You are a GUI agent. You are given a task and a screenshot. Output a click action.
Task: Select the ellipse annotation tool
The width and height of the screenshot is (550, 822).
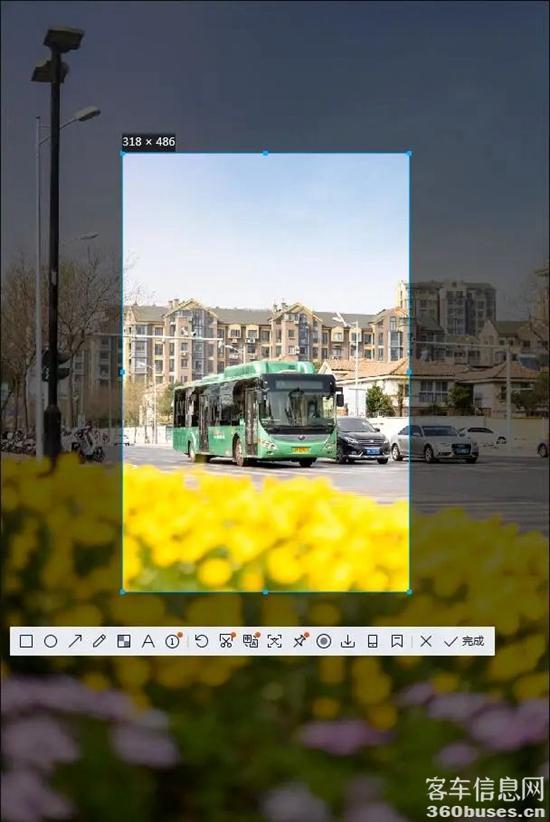pyautogui.click(x=50, y=641)
